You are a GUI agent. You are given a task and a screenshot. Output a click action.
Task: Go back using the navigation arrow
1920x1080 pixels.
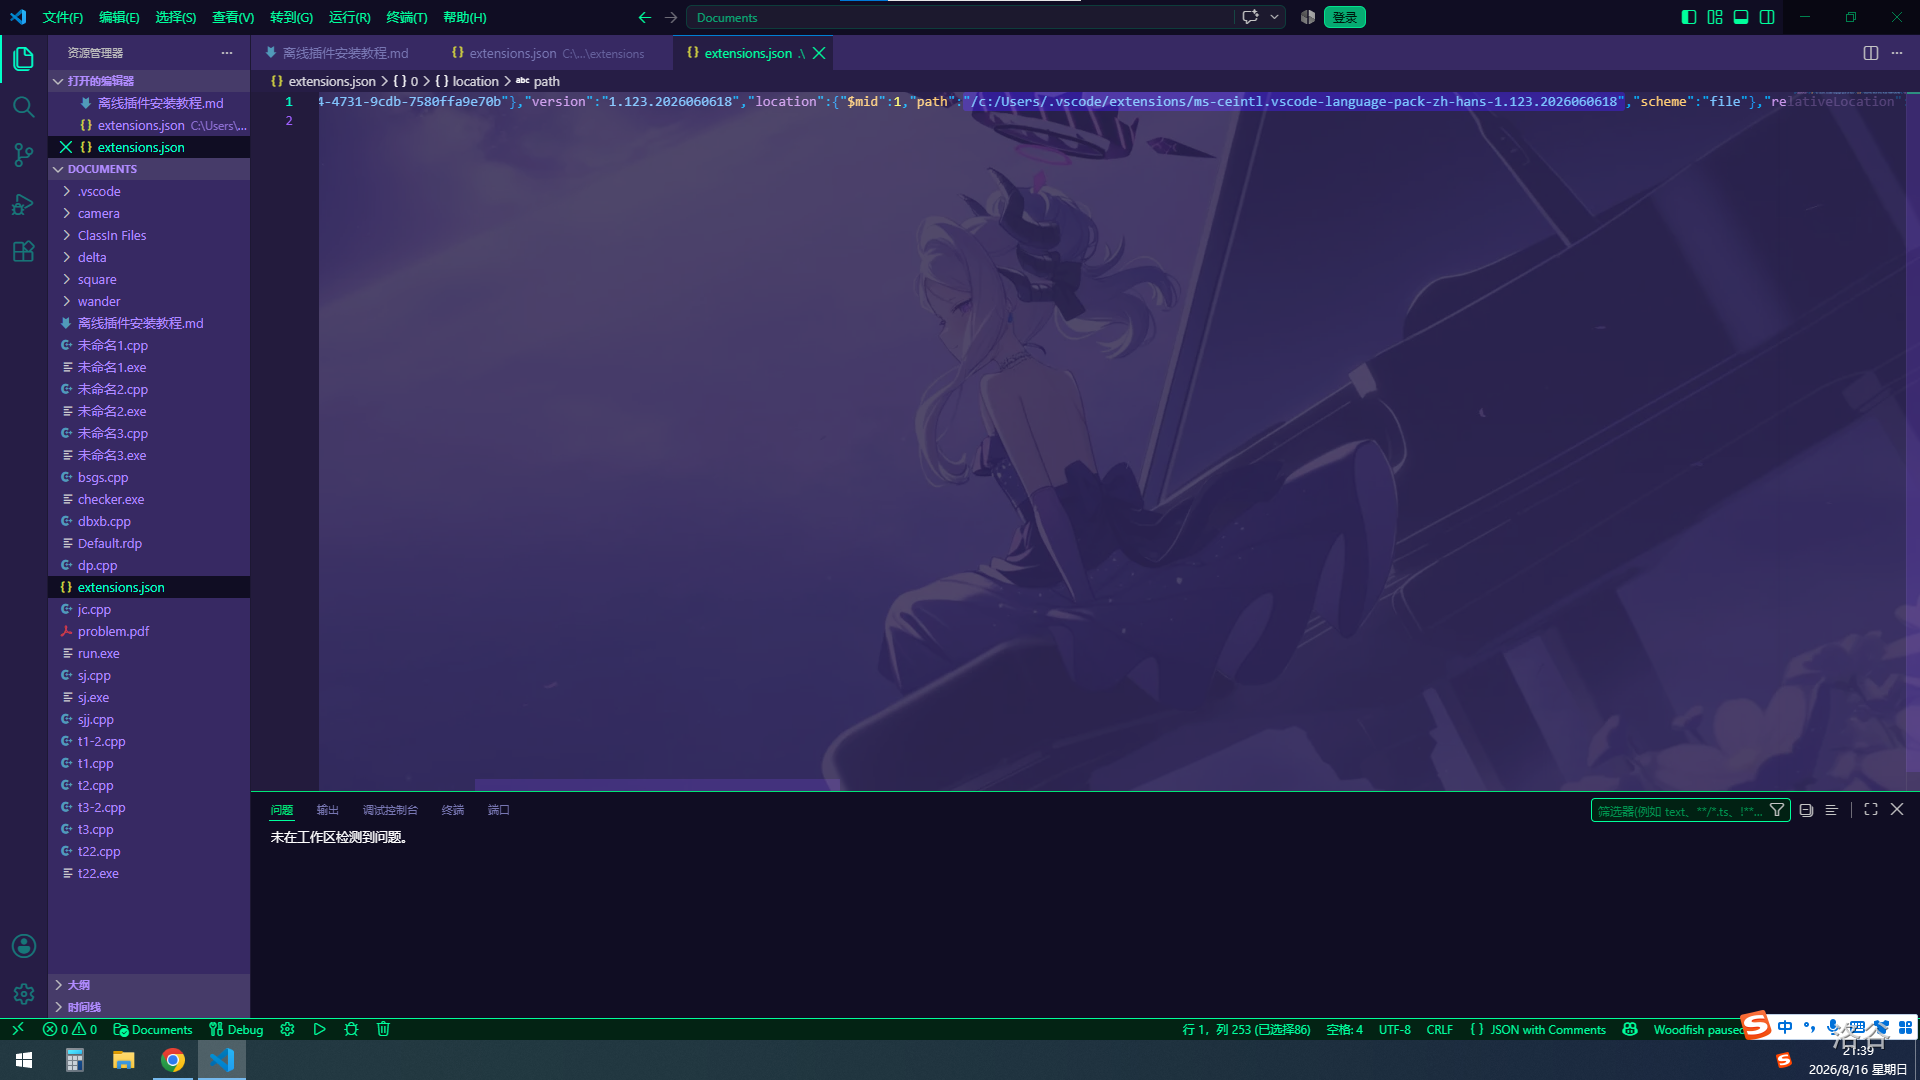point(645,17)
